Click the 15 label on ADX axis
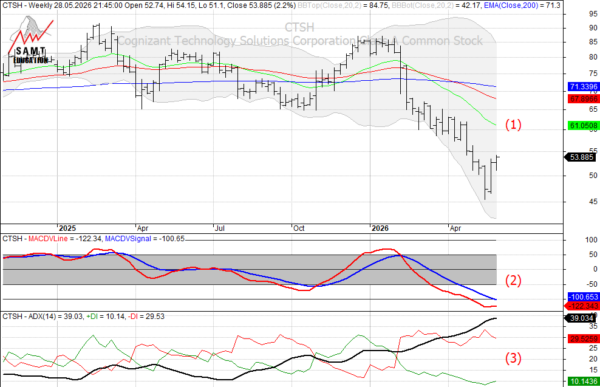Viewport: 600px width, 387px height. click(x=593, y=370)
